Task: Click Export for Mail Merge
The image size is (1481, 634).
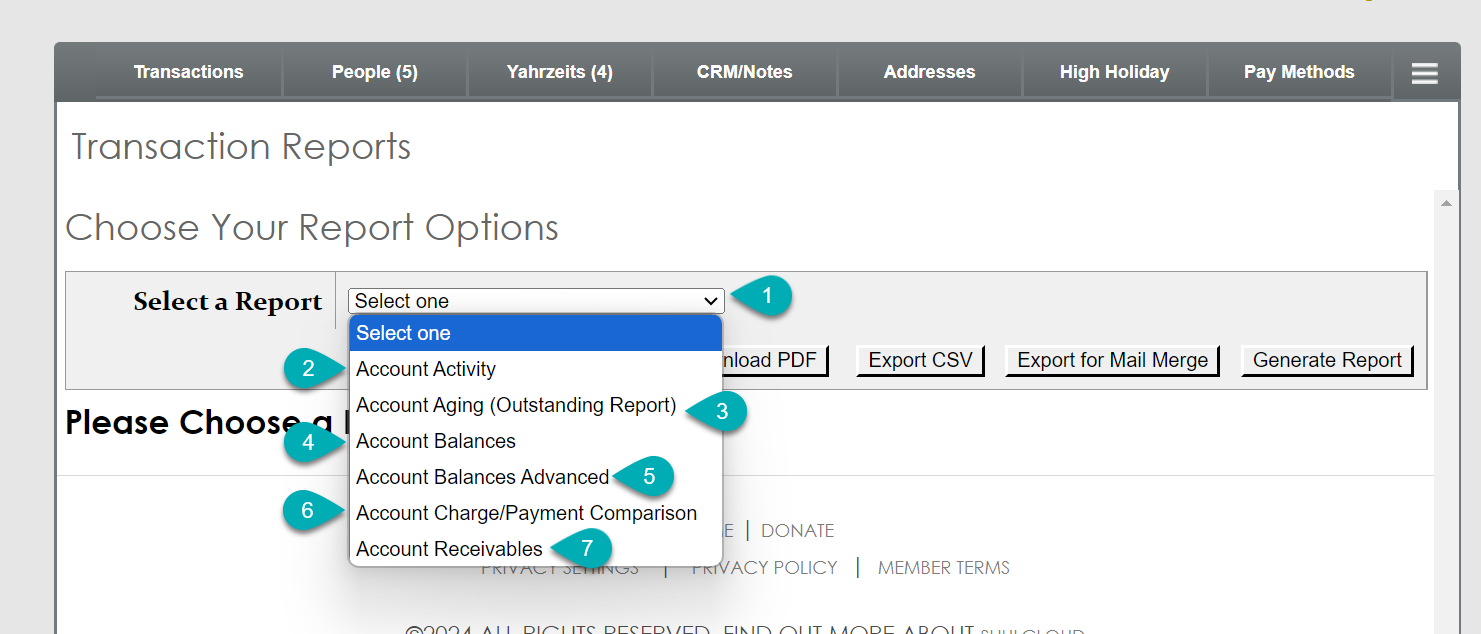Action: 1111,360
